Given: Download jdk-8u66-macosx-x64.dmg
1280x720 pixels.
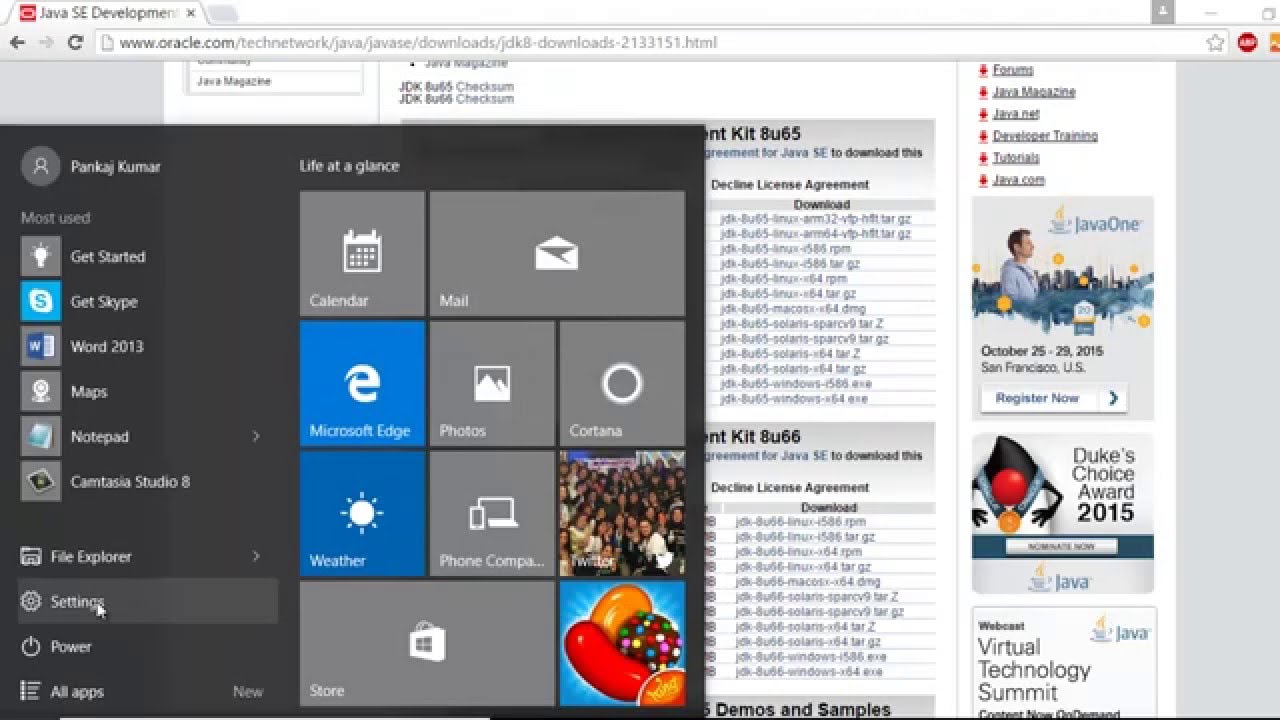Looking at the screenshot, I should [808, 582].
